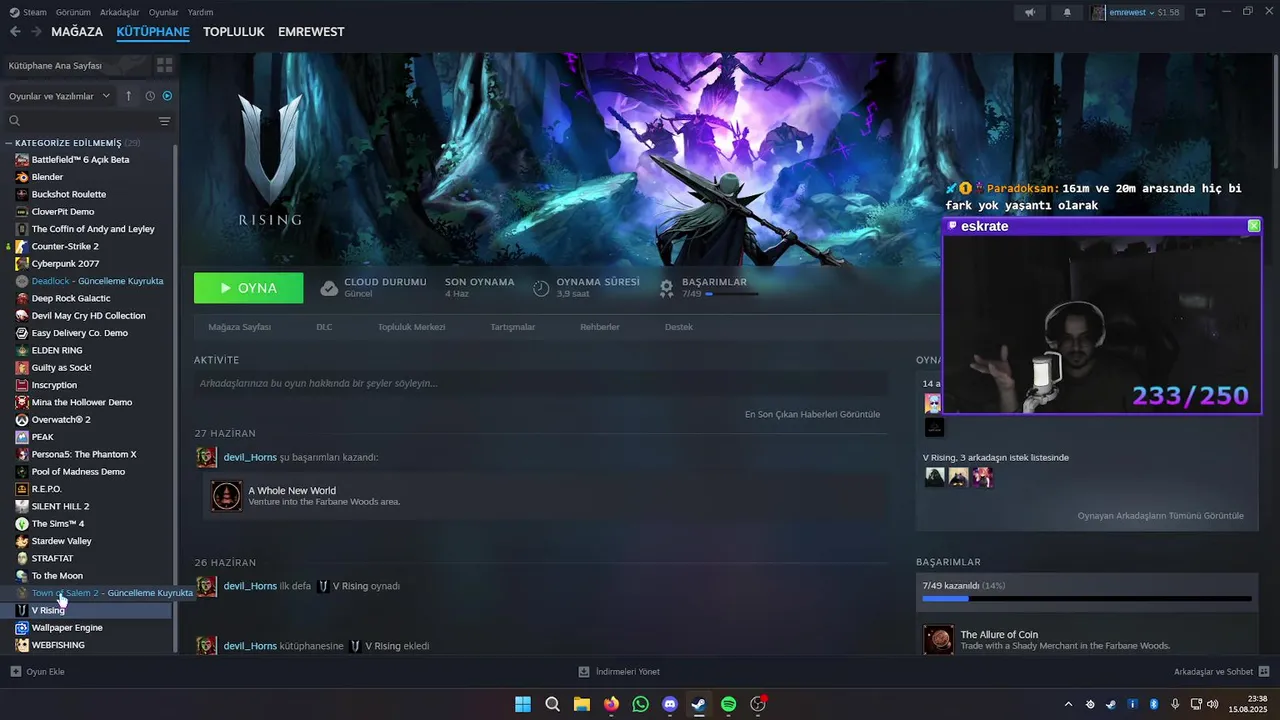Open the Tartışmalar tab
1280x720 pixels.
click(513, 327)
